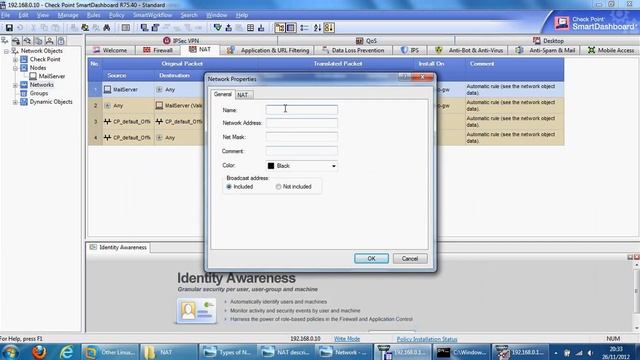Open the Data Loss Prevention tab
The image size is (640, 360).
pos(353,50)
